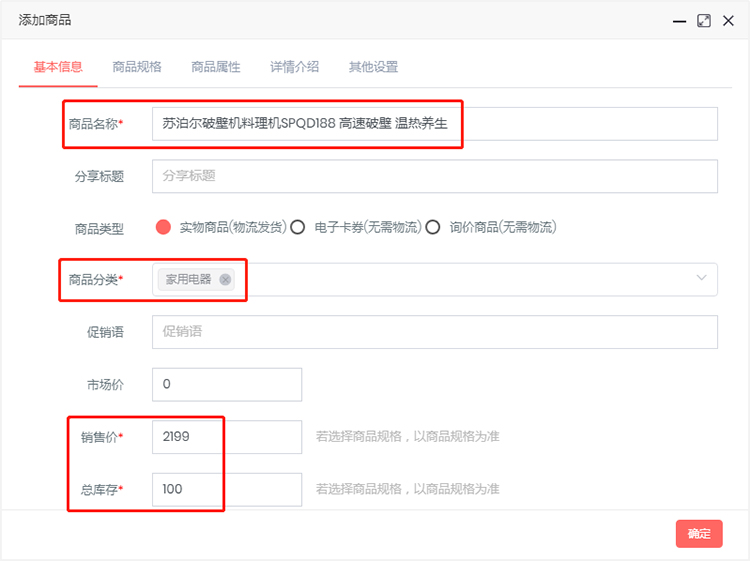Confirm with the 确定 button
The image size is (750, 561).
coord(699,534)
